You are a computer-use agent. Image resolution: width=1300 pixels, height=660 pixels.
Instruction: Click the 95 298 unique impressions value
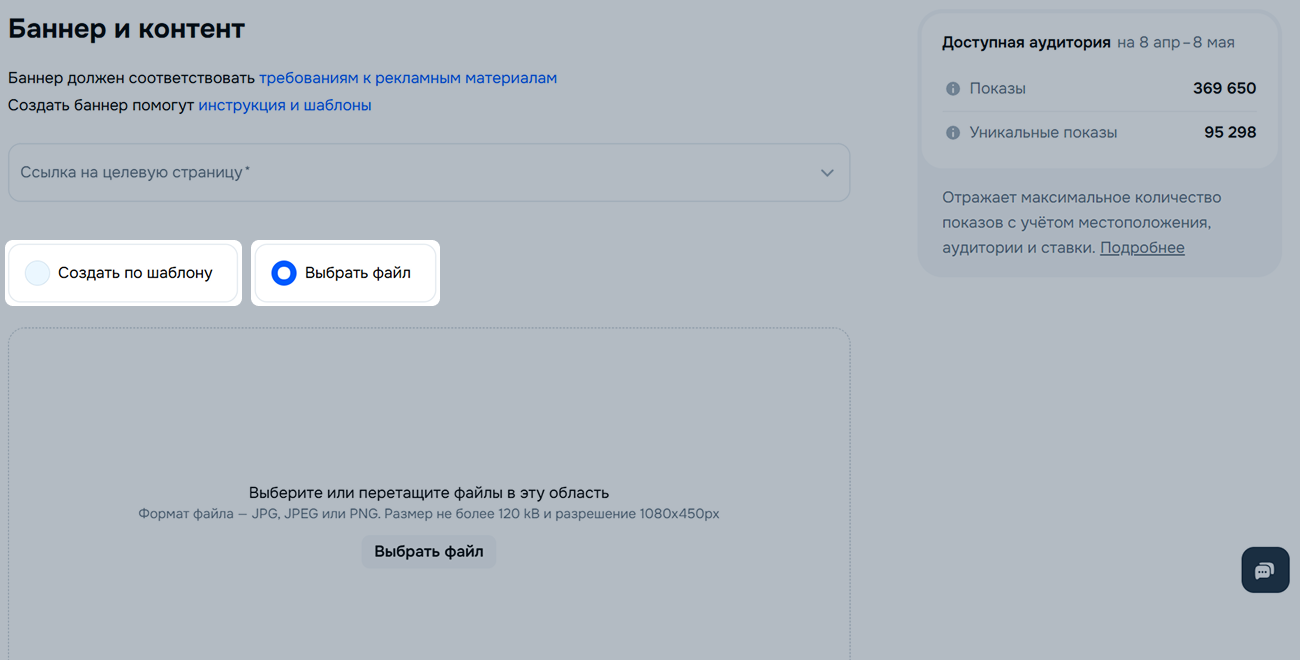[x=1229, y=133]
